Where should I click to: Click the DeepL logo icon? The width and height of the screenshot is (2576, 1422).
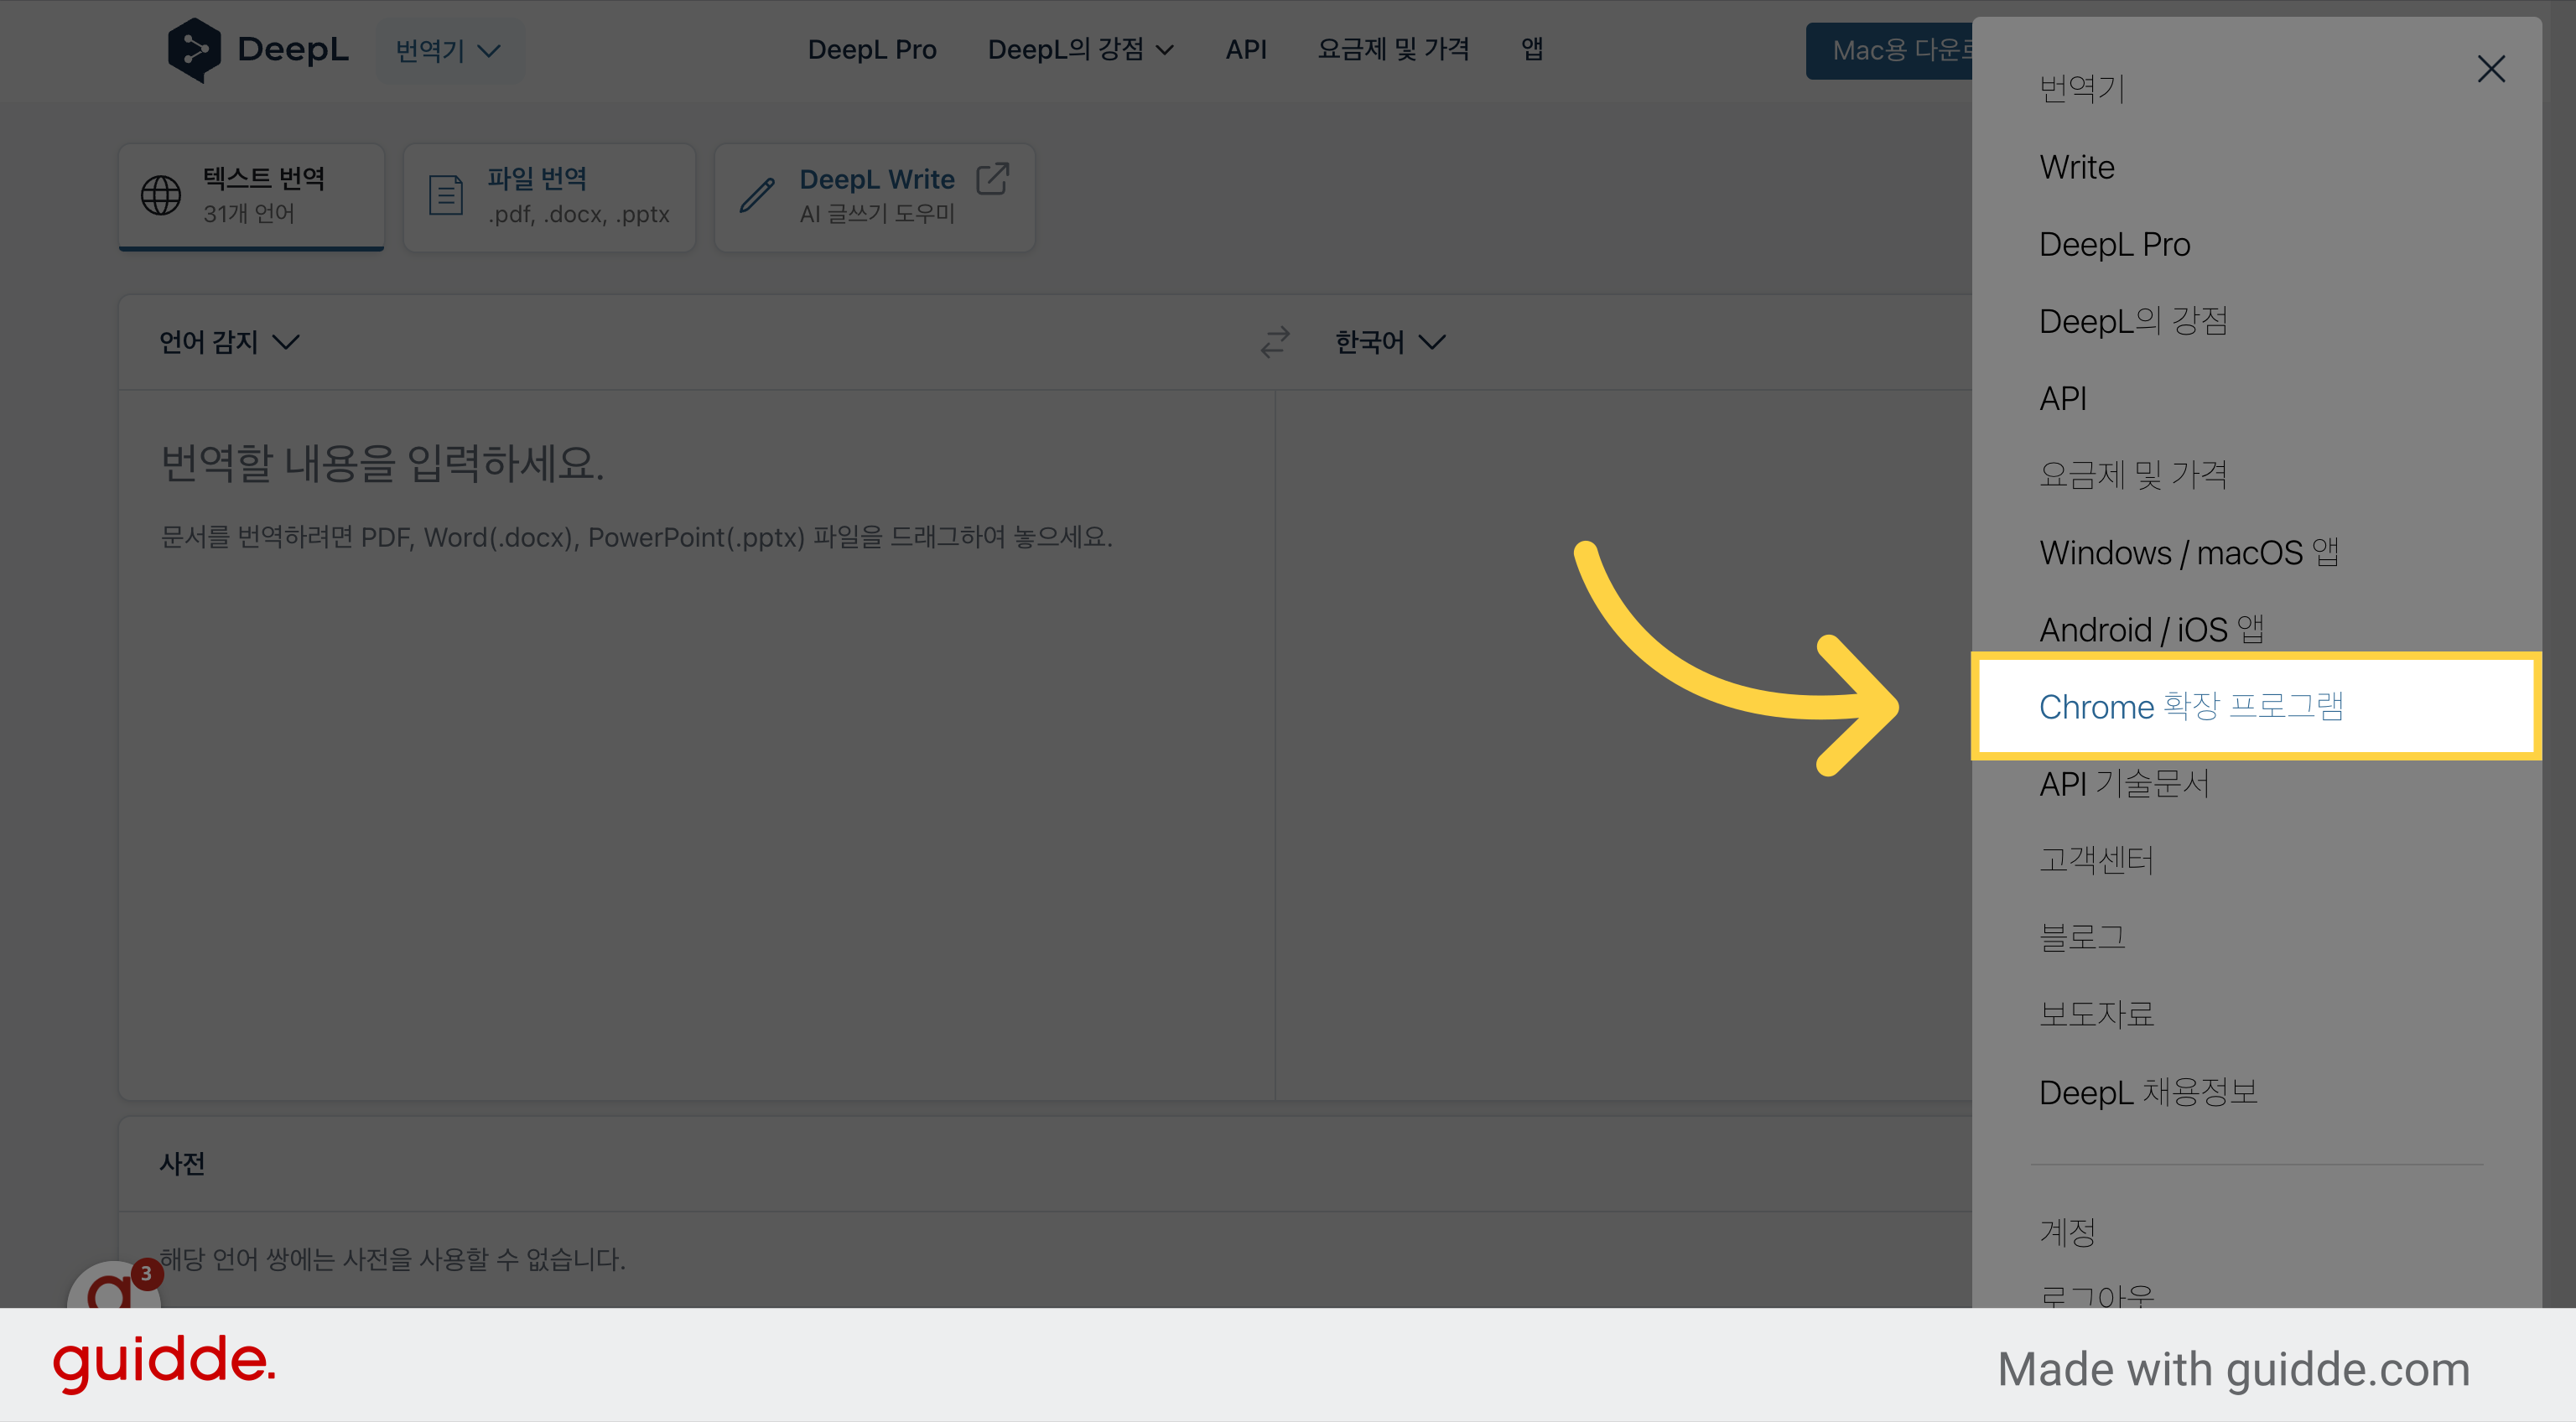click(194, 50)
